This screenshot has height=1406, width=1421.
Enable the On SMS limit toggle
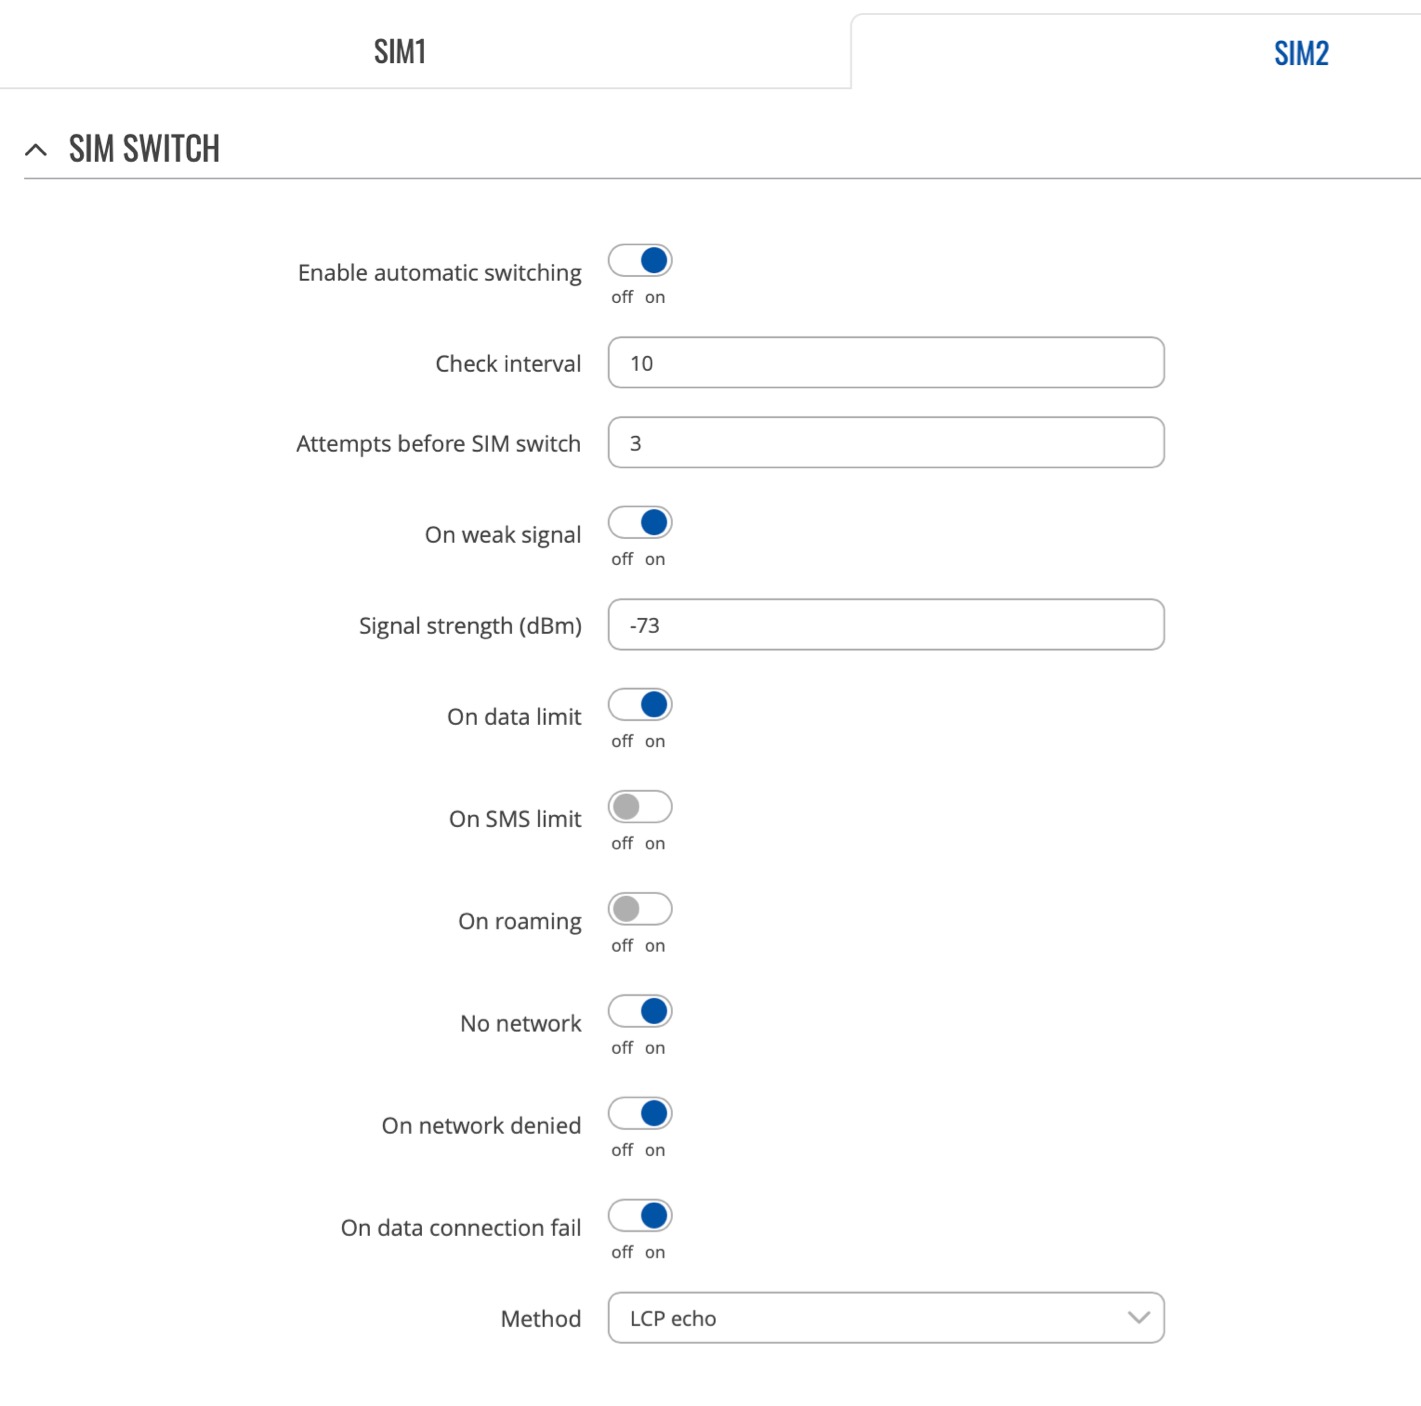(640, 807)
